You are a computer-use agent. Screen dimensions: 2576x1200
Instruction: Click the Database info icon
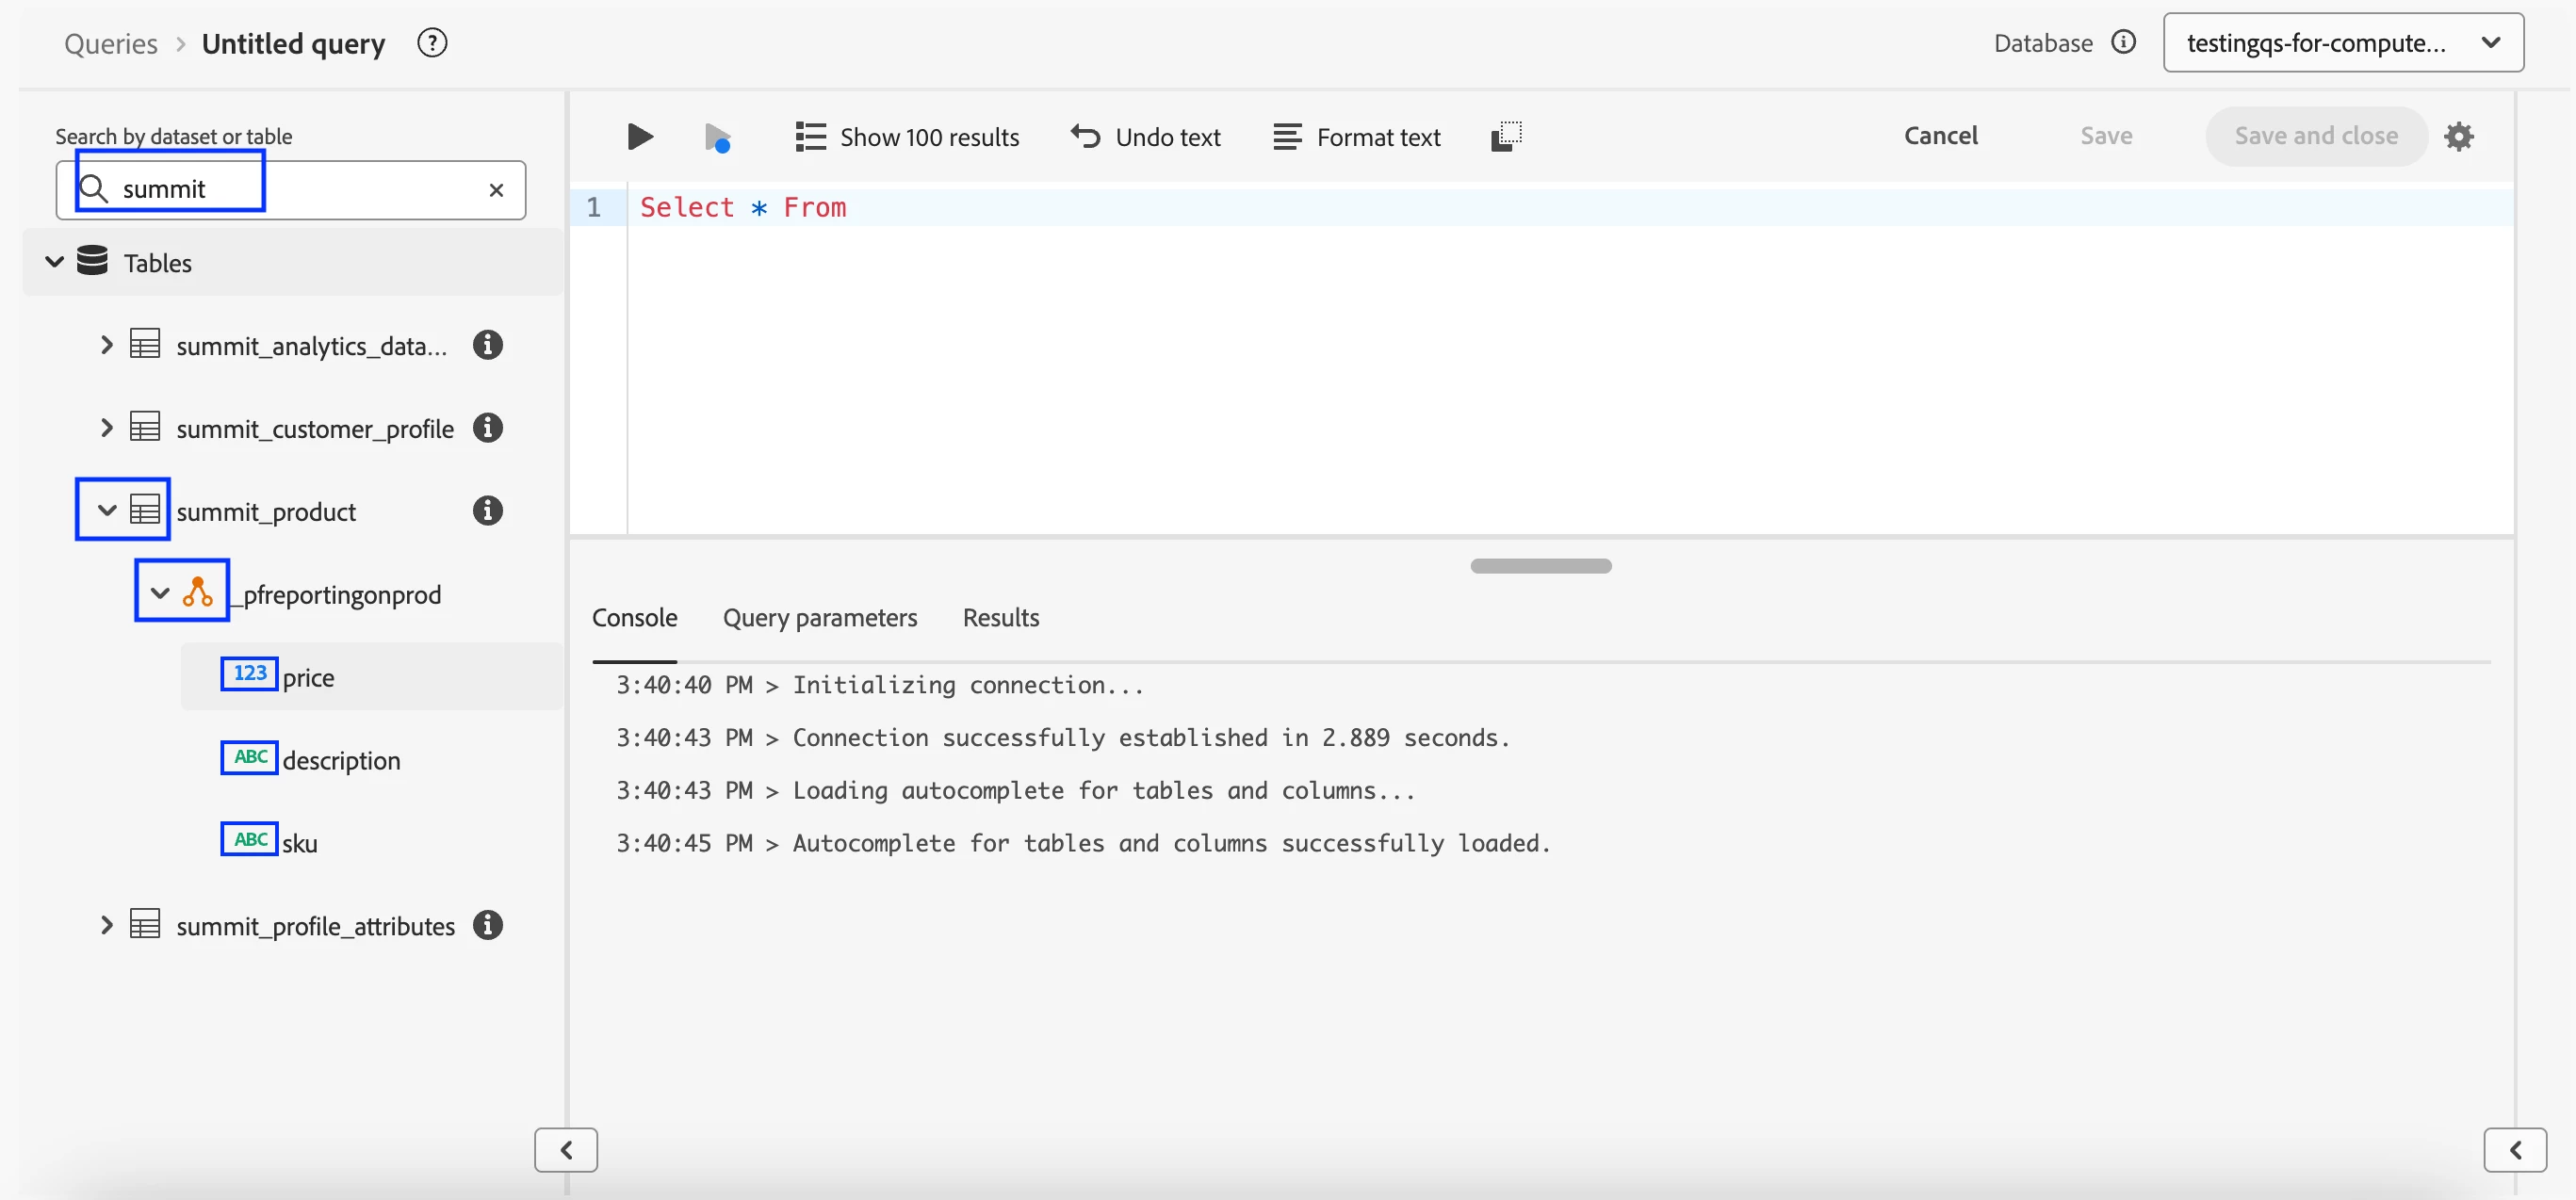tap(2123, 42)
